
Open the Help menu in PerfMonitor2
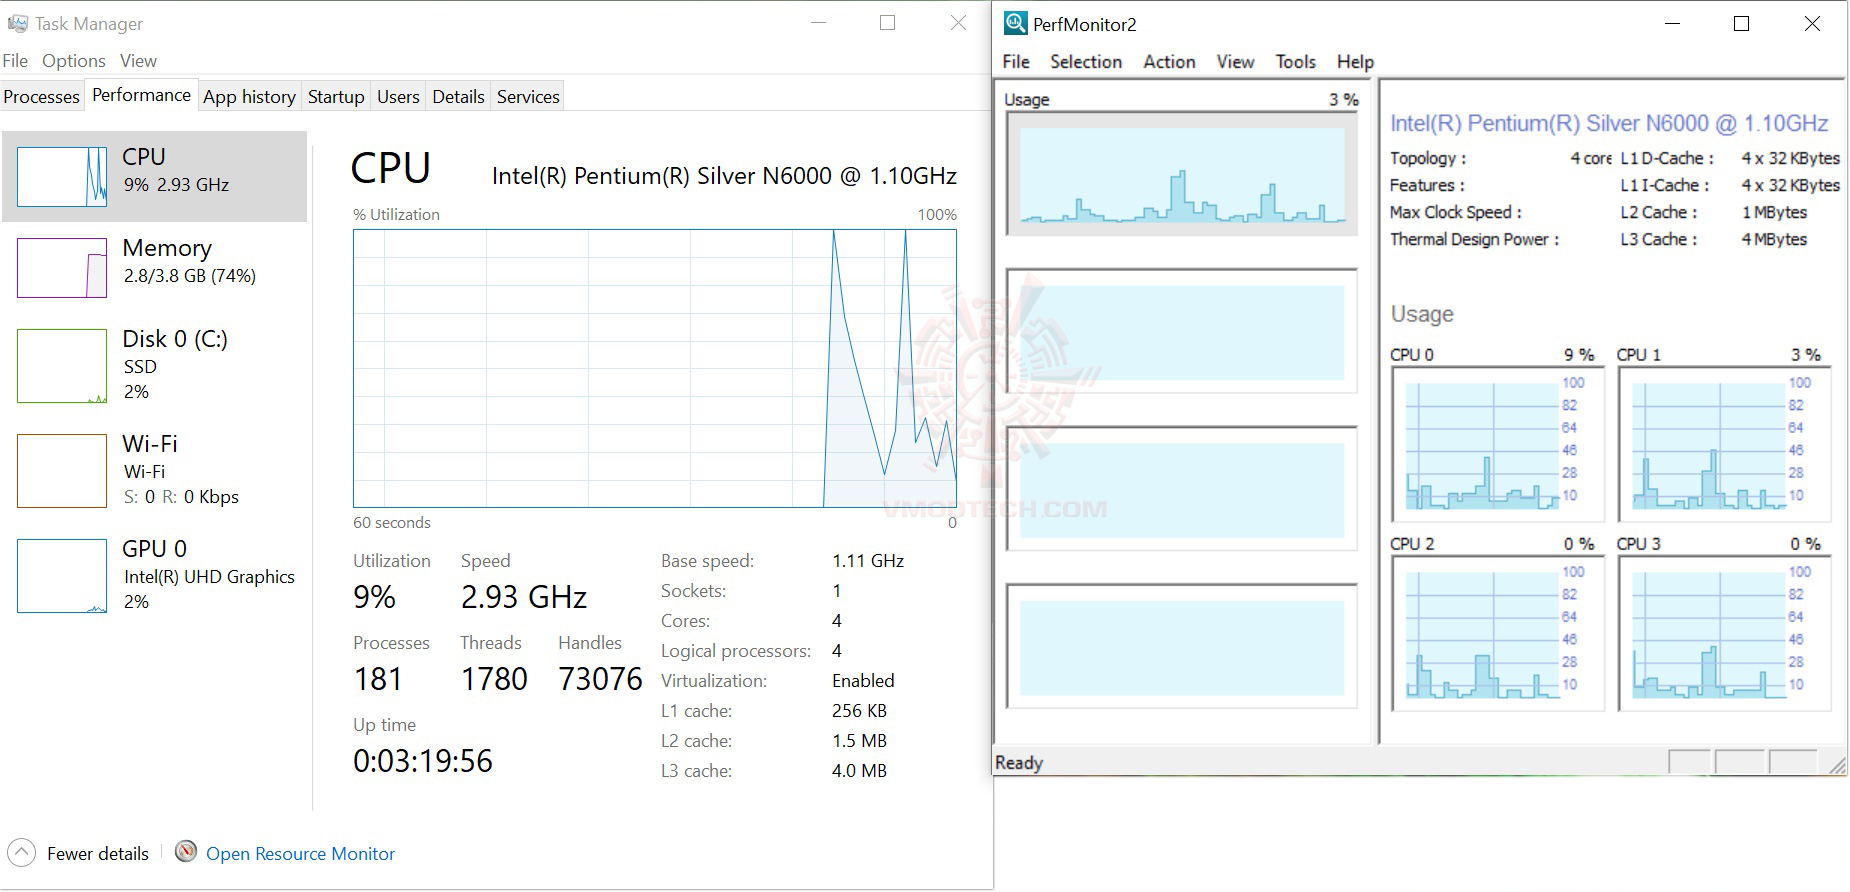1355,62
